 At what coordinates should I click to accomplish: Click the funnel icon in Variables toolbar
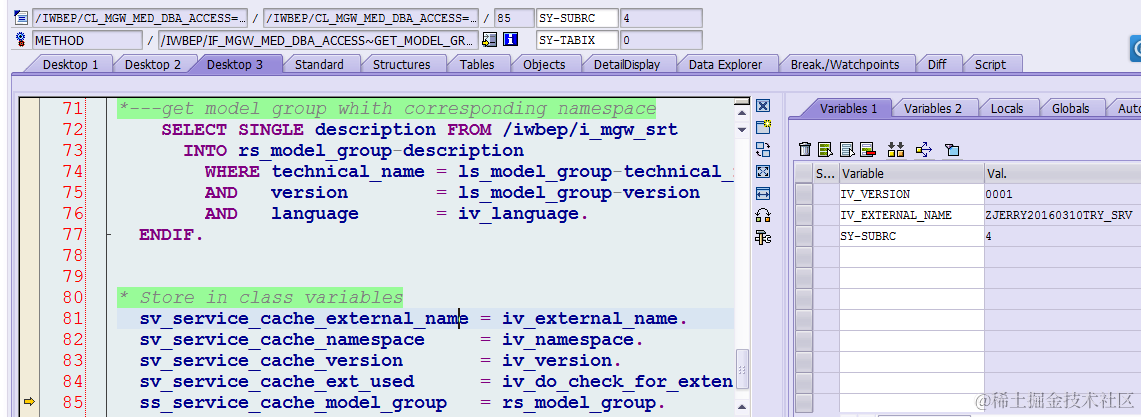point(952,151)
